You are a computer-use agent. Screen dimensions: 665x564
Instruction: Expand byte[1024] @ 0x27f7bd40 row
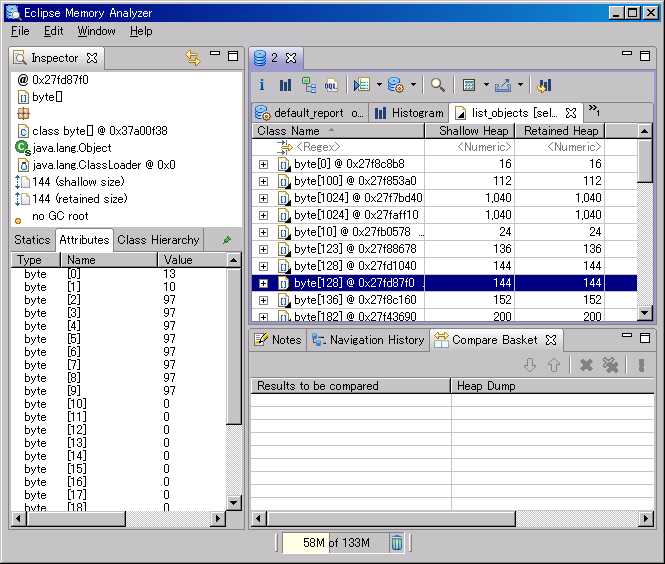coord(263,198)
